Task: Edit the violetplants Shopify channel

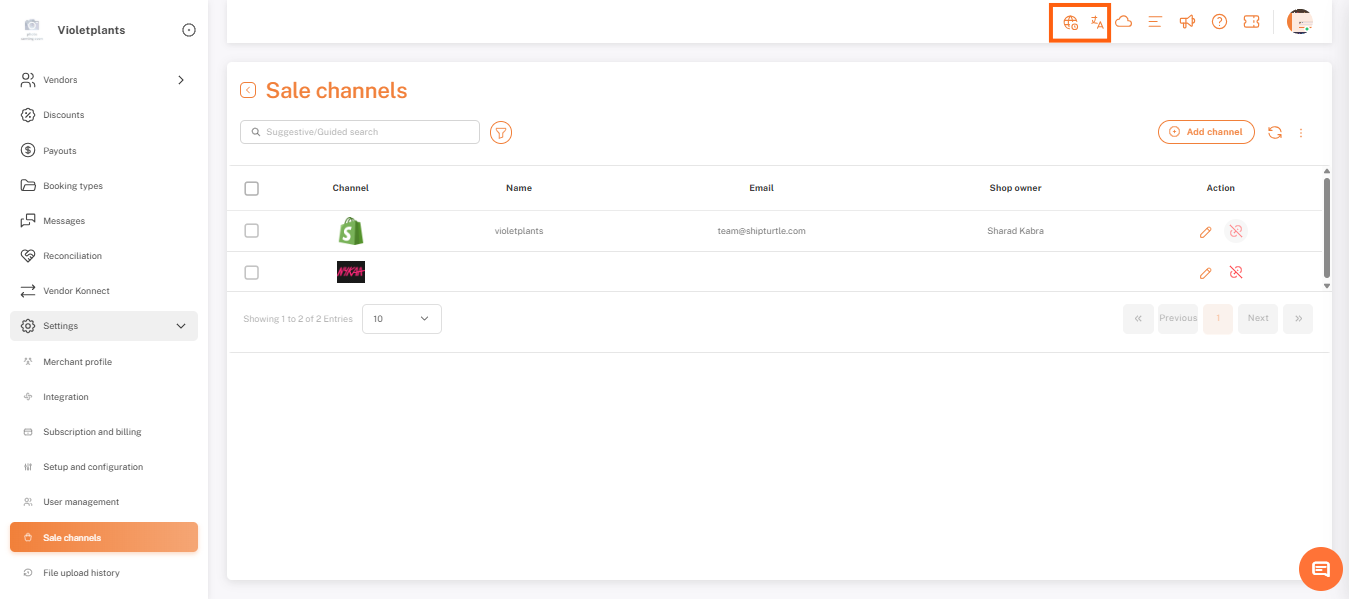Action: click(x=1205, y=232)
